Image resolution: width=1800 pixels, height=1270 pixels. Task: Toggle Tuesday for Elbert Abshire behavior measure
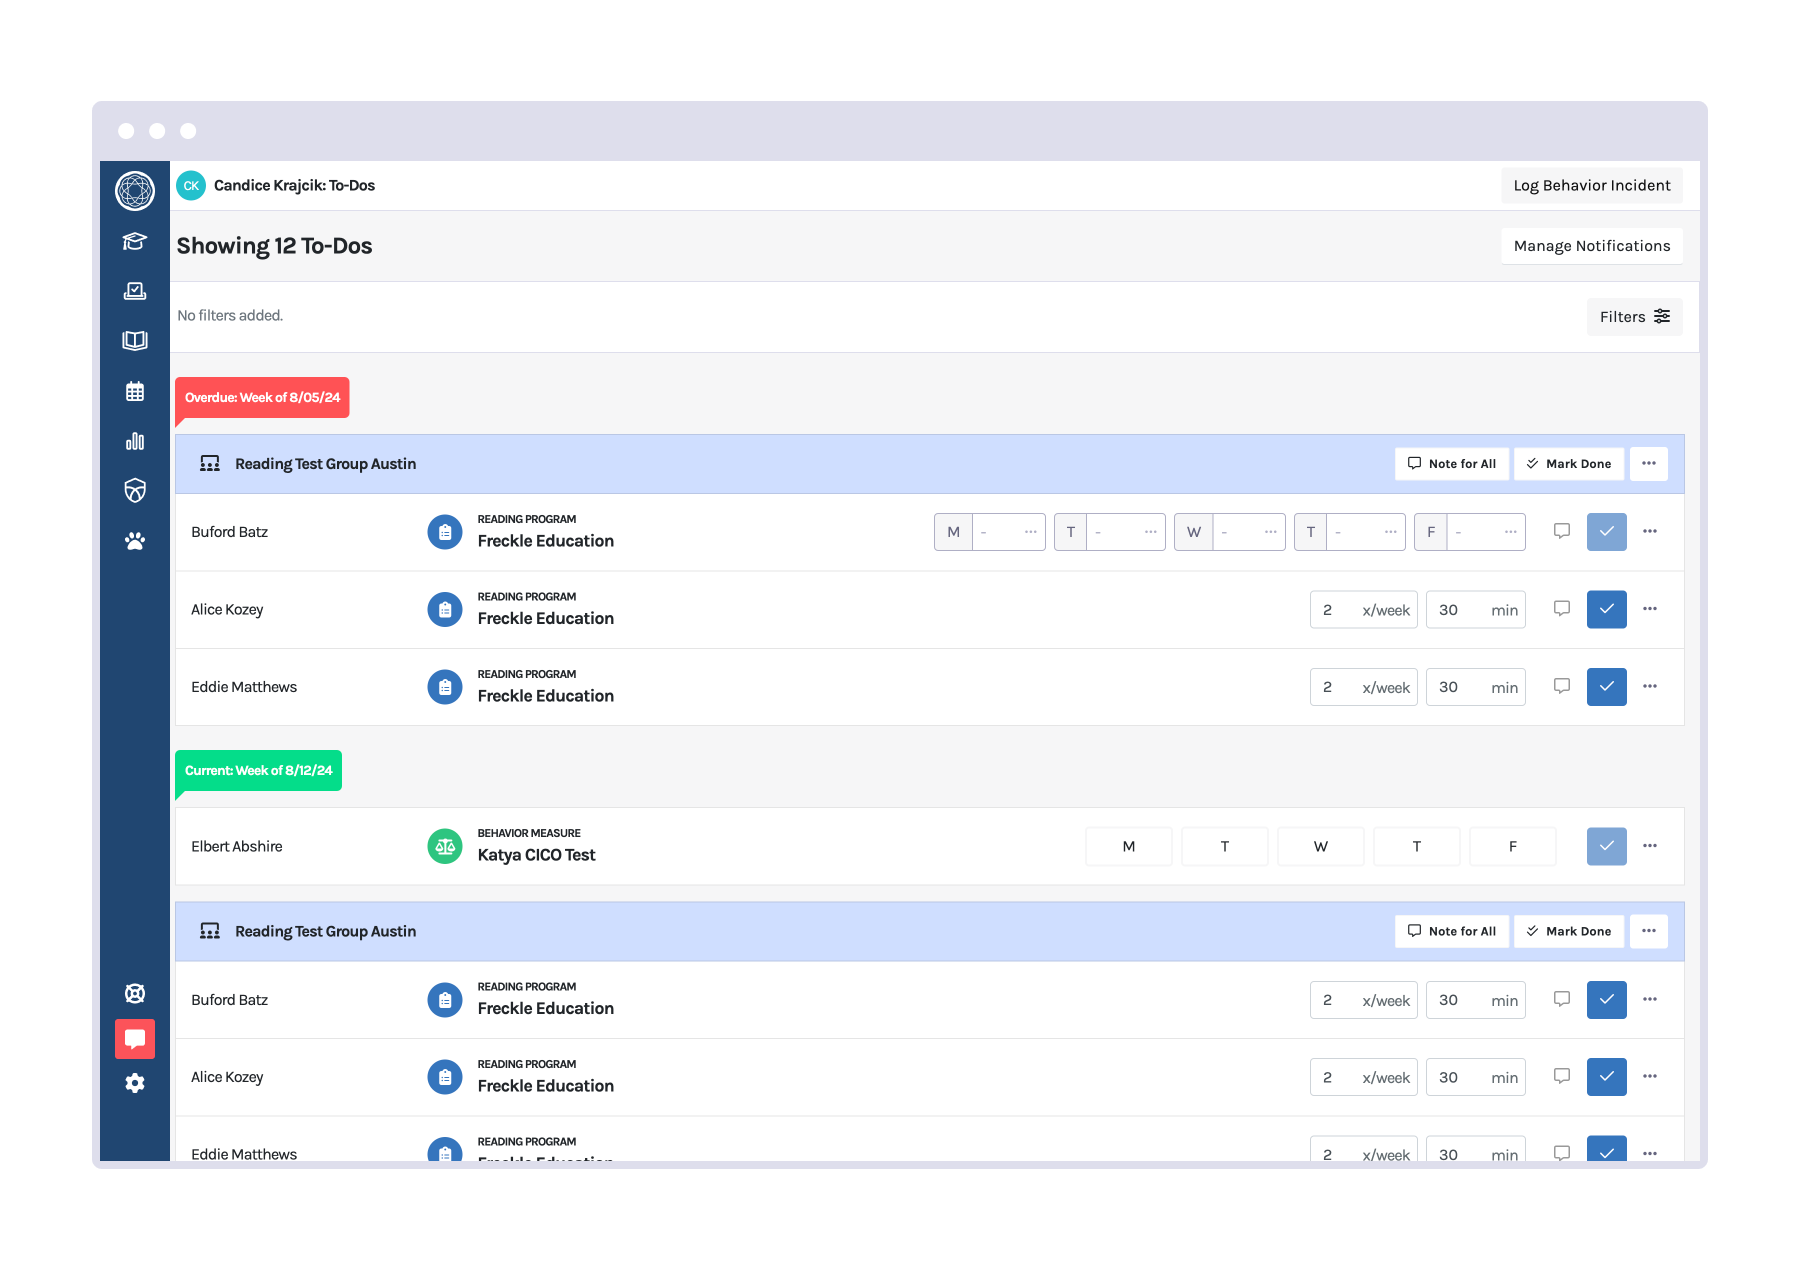point(1225,846)
